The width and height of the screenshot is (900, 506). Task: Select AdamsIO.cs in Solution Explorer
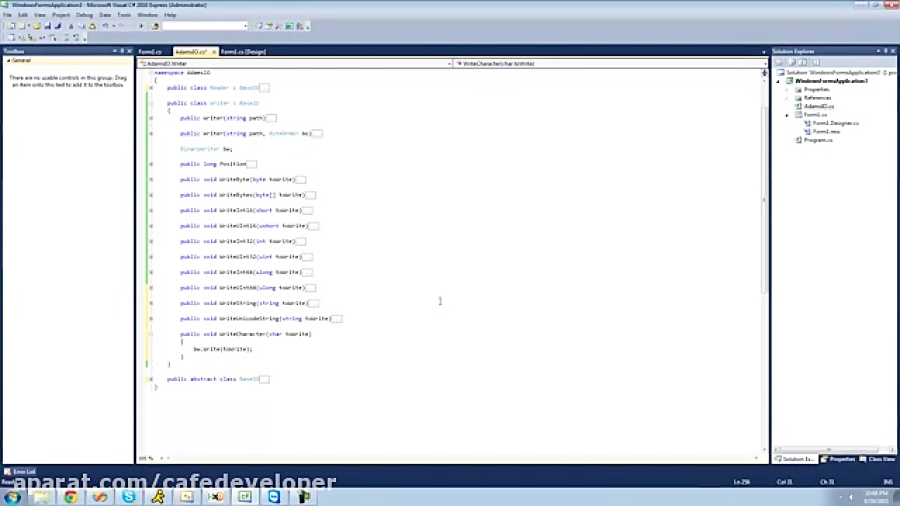click(819, 106)
